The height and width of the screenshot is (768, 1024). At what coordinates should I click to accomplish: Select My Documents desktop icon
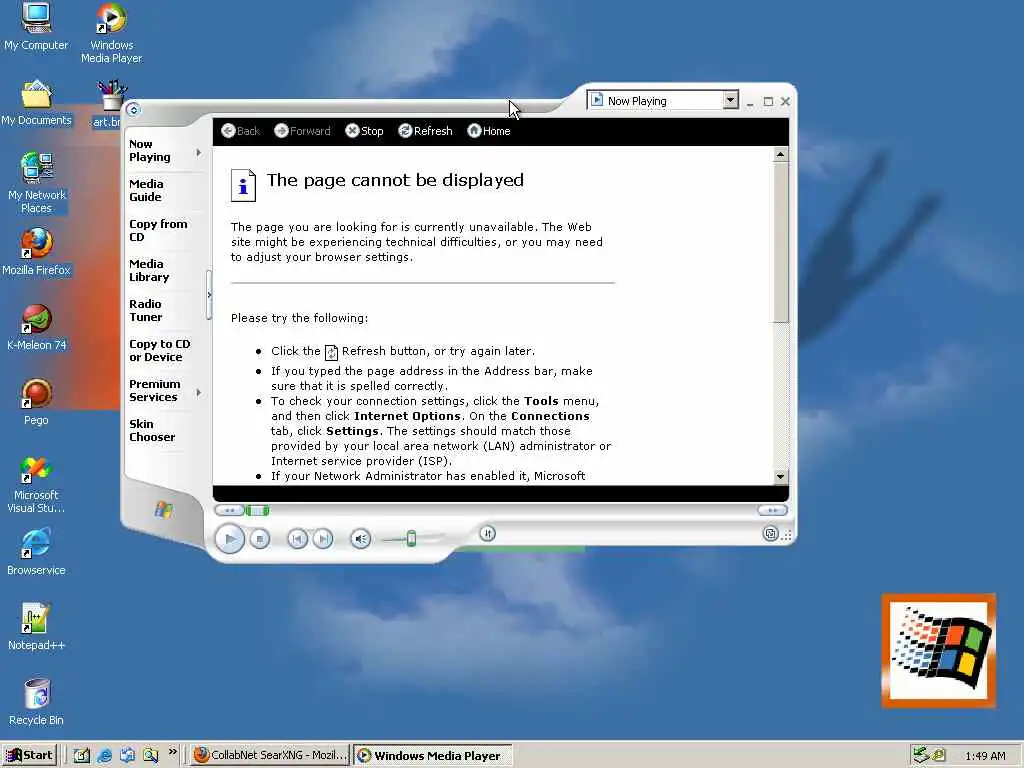(36, 103)
